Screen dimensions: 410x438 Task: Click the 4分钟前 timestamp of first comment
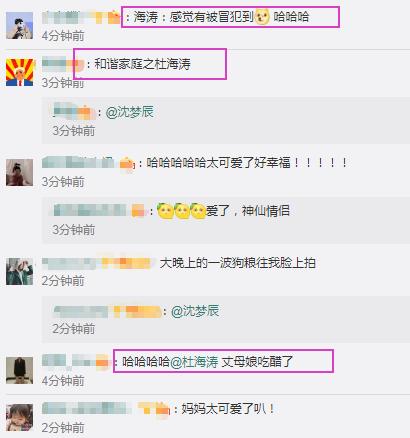tap(63, 35)
